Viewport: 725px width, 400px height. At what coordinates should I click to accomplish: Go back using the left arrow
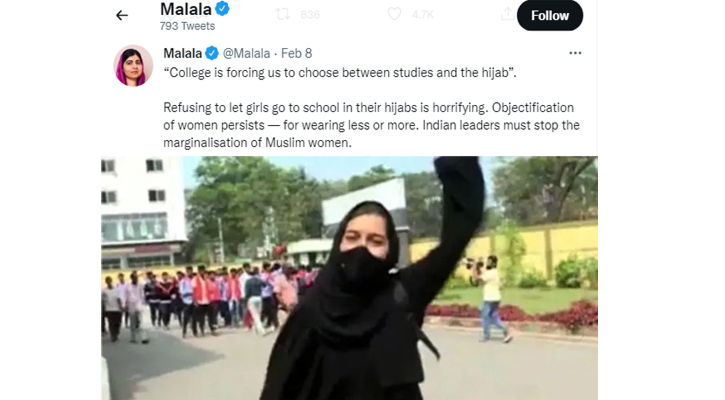pos(122,16)
